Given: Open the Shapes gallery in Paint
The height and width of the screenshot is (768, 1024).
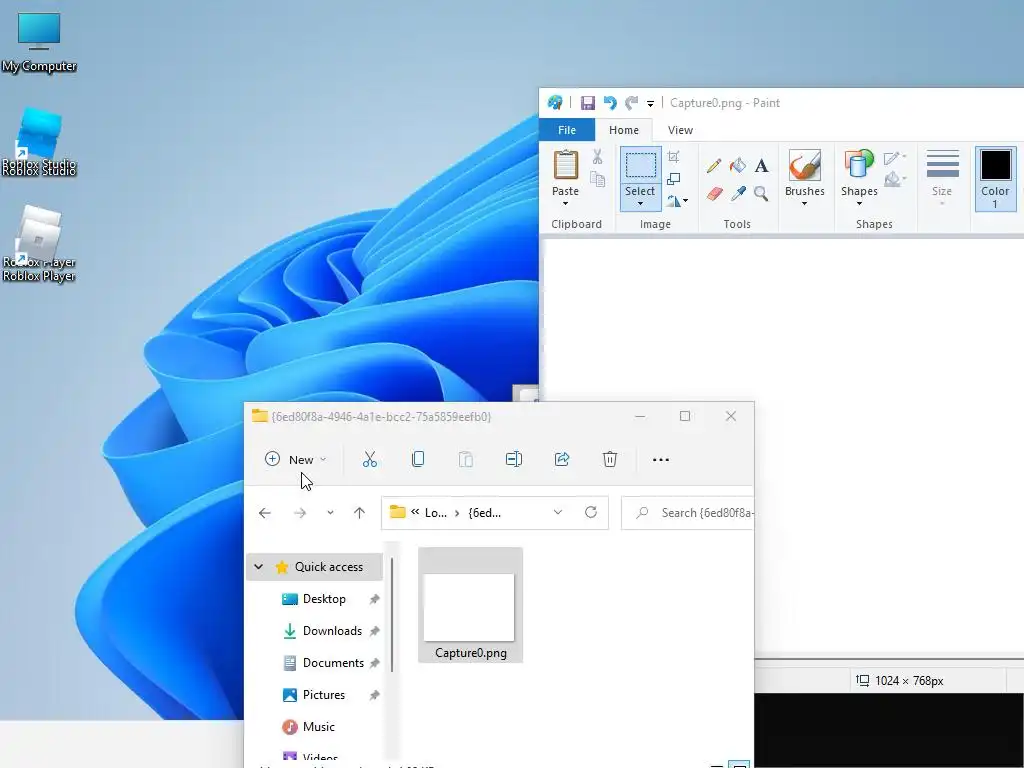Looking at the screenshot, I should click(x=859, y=178).
